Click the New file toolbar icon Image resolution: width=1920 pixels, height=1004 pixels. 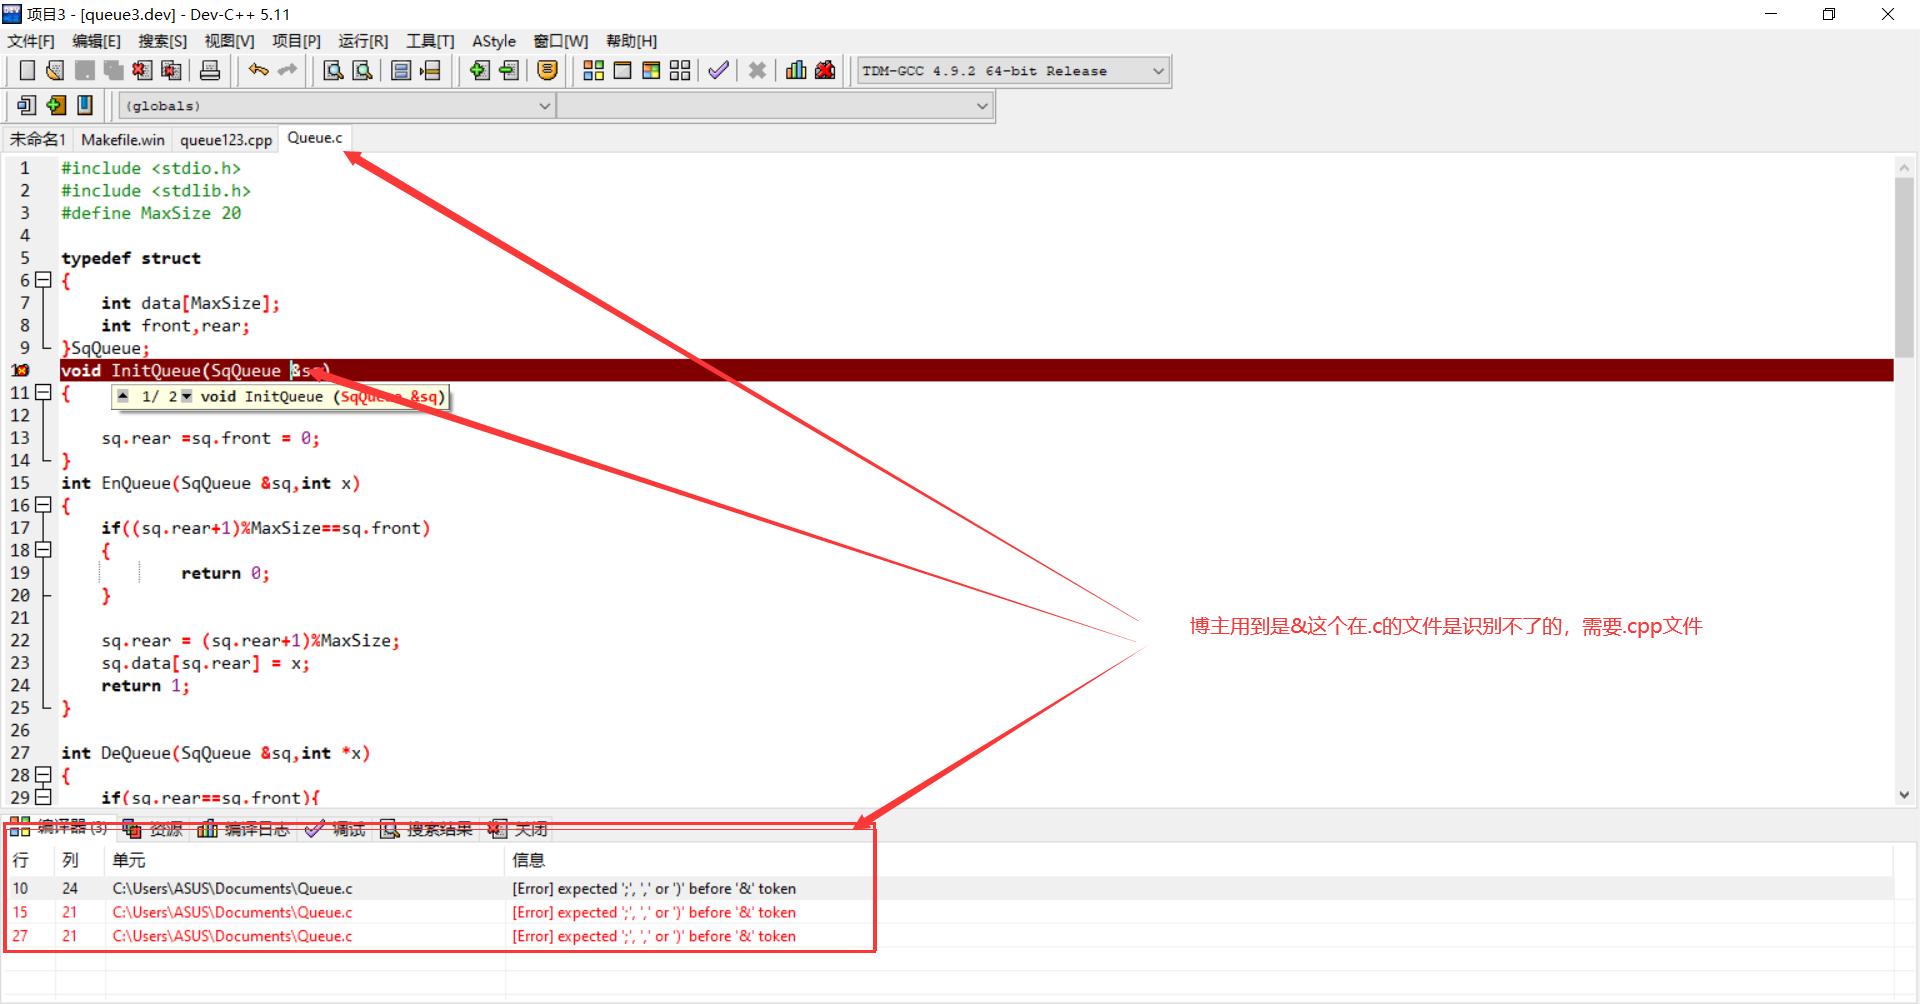pyautogui.click(x=27, y=70)
